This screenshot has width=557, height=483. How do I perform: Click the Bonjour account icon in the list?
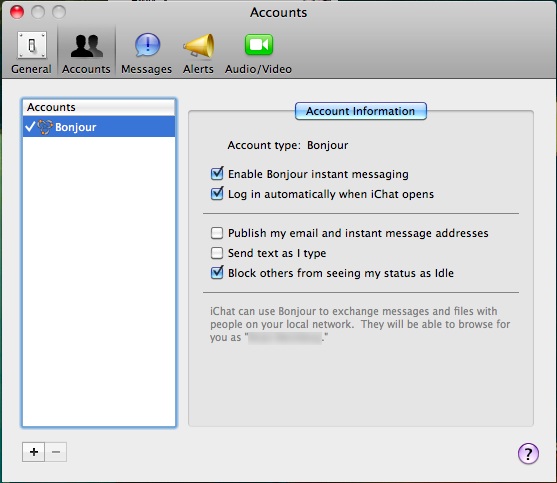[x=45, y=127]
